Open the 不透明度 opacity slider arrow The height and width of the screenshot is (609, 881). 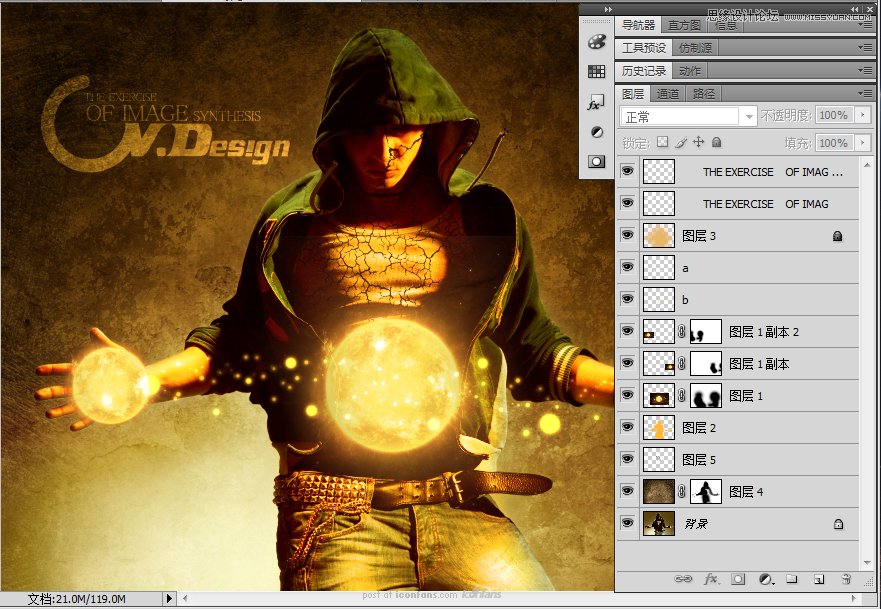[863, 115]
